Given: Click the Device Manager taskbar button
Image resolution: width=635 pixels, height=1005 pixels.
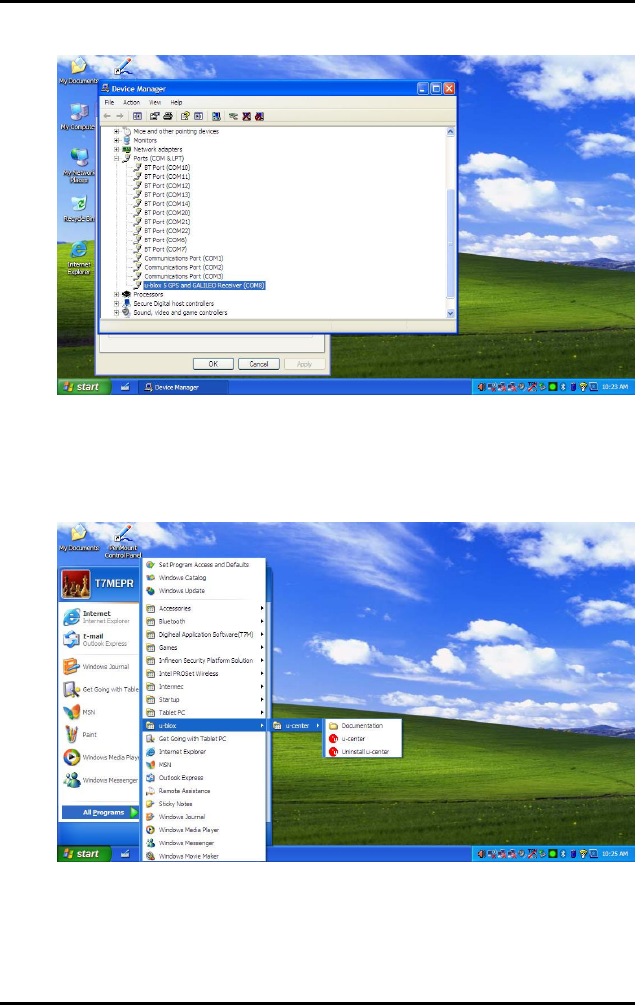Looking at the screenshot, I should point(183,387).
